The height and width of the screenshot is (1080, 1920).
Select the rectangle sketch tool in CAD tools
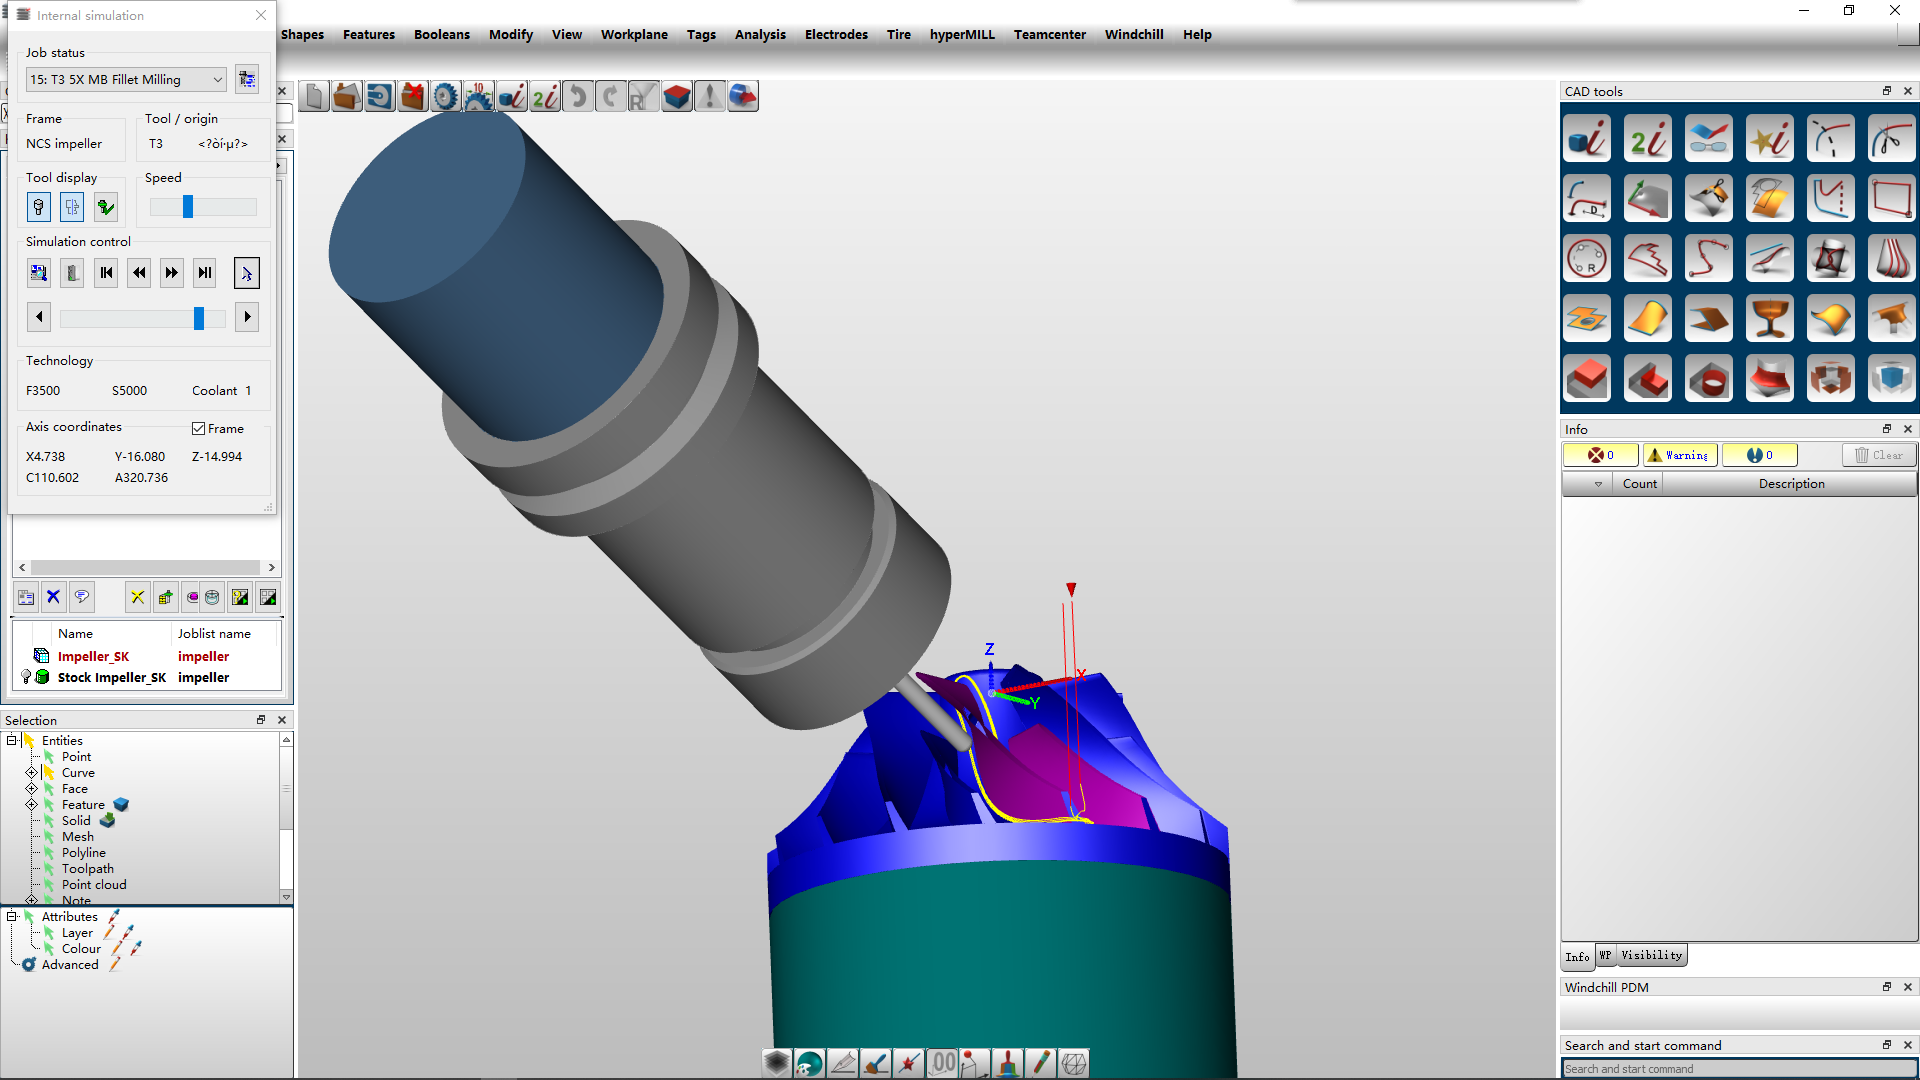point(1891,198)
